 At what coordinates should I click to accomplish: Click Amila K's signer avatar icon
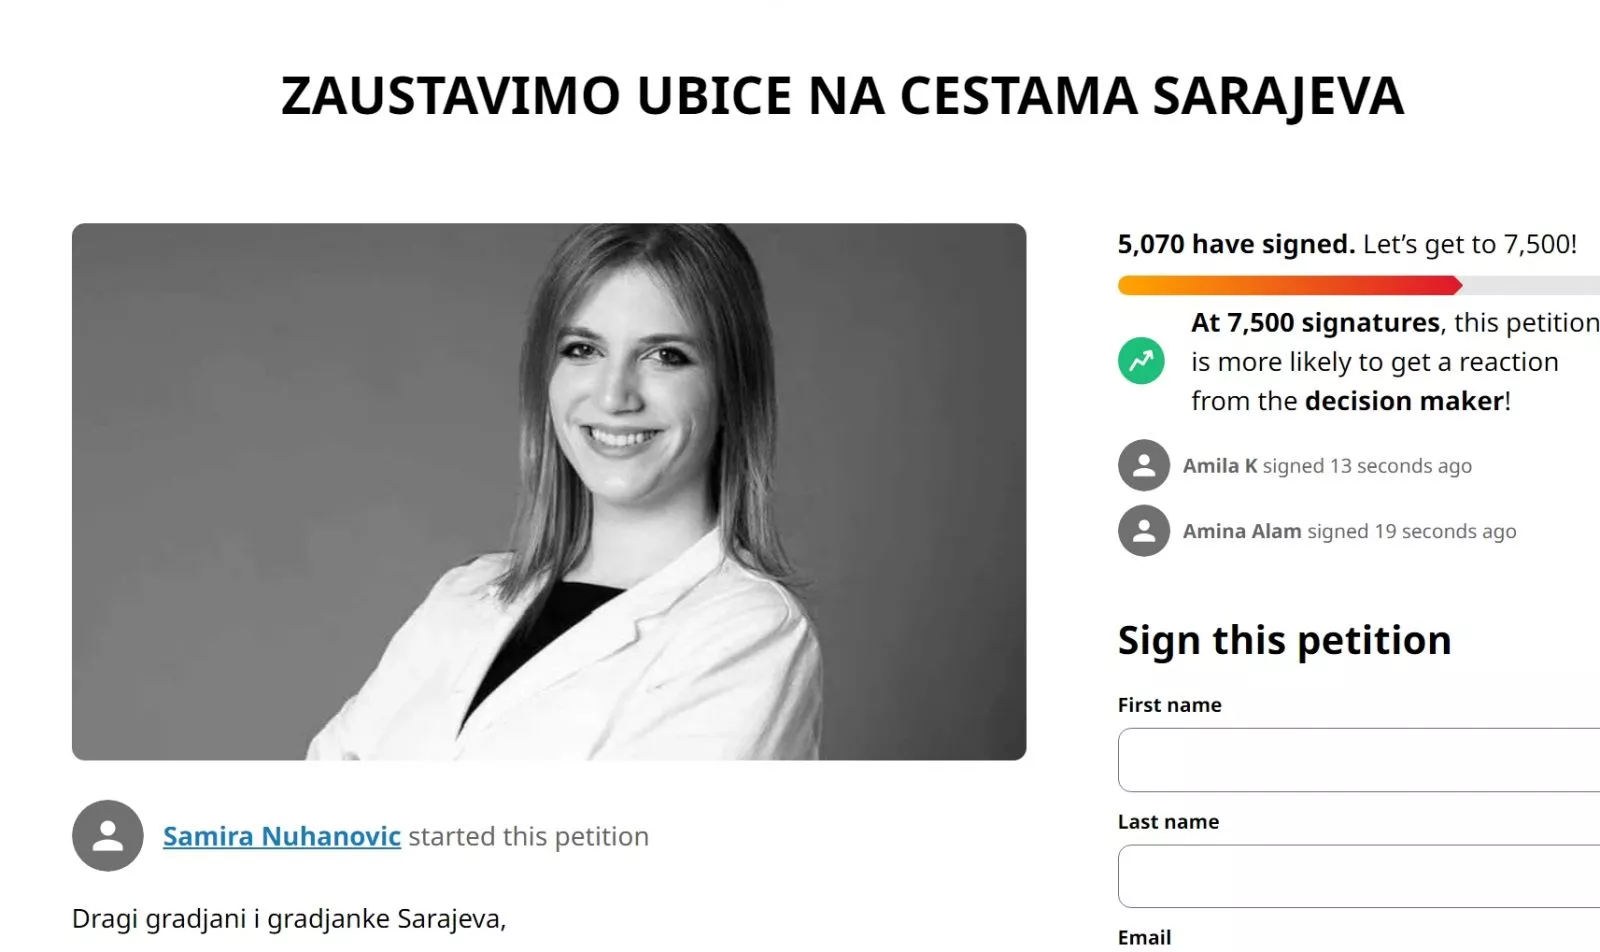pyautogui.click(x=1144, y=465)
